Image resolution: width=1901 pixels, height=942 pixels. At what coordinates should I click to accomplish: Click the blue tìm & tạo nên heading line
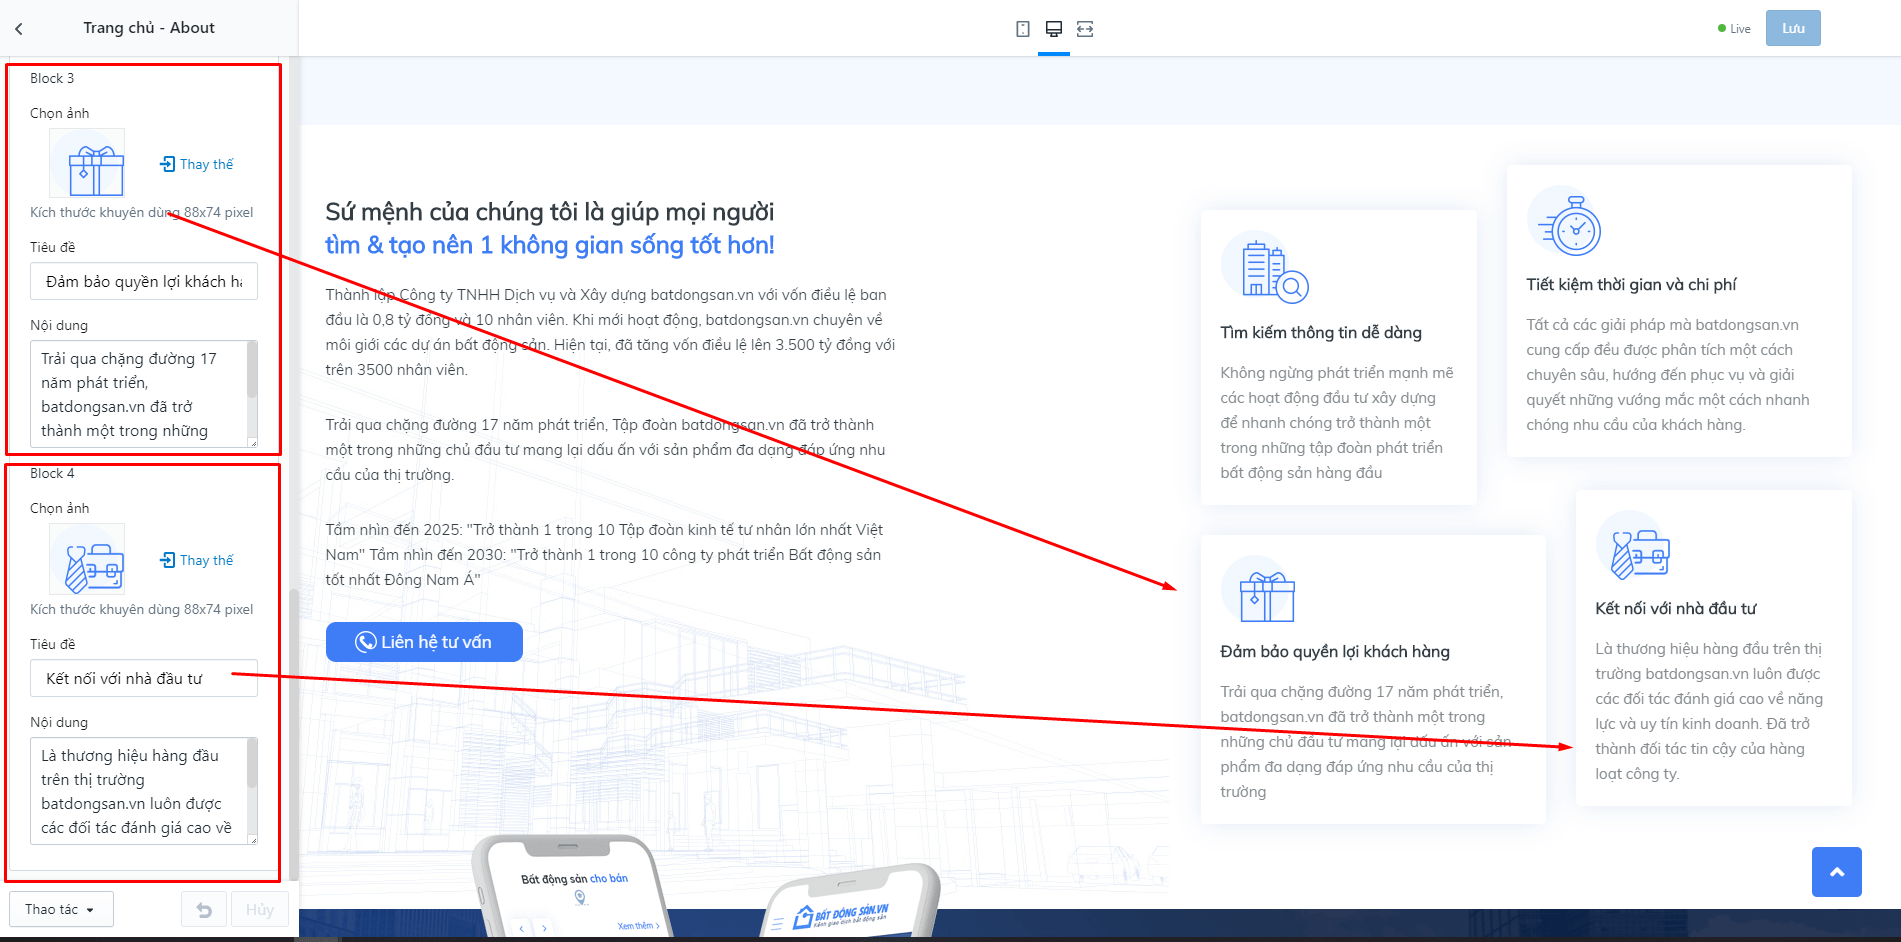click(550, 245)
